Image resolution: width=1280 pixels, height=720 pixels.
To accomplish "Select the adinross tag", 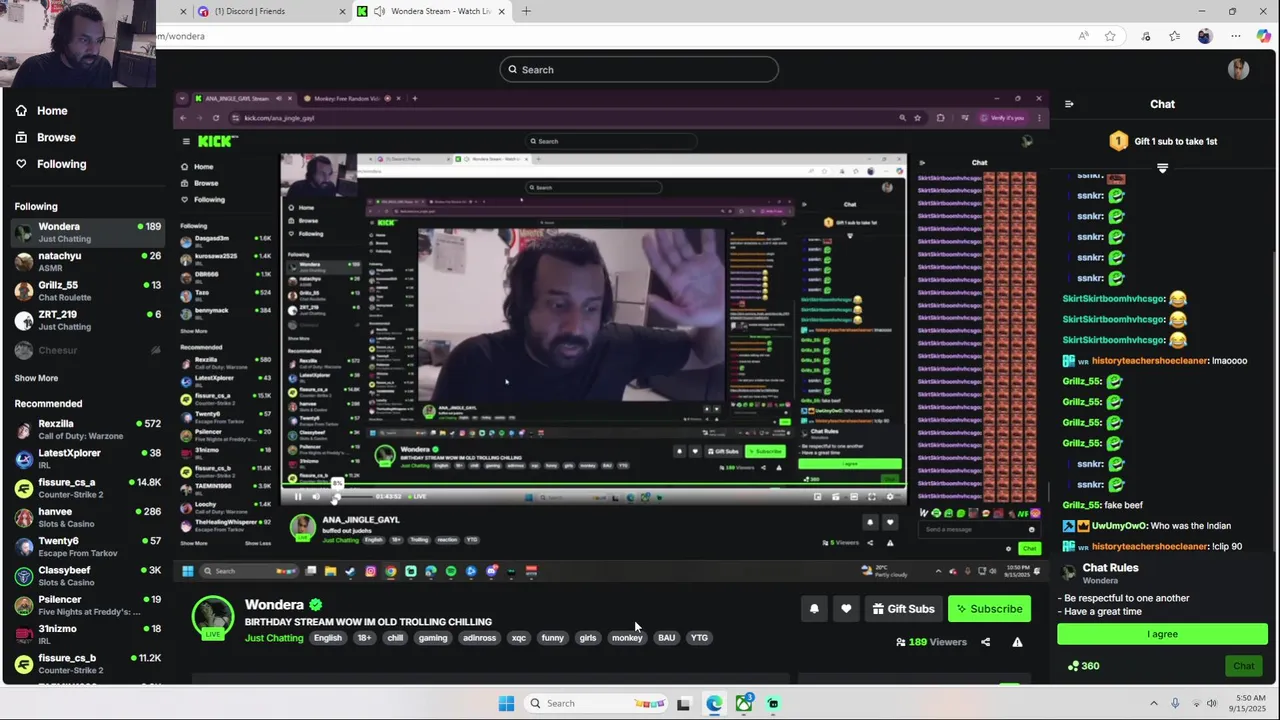I will 479,638.
